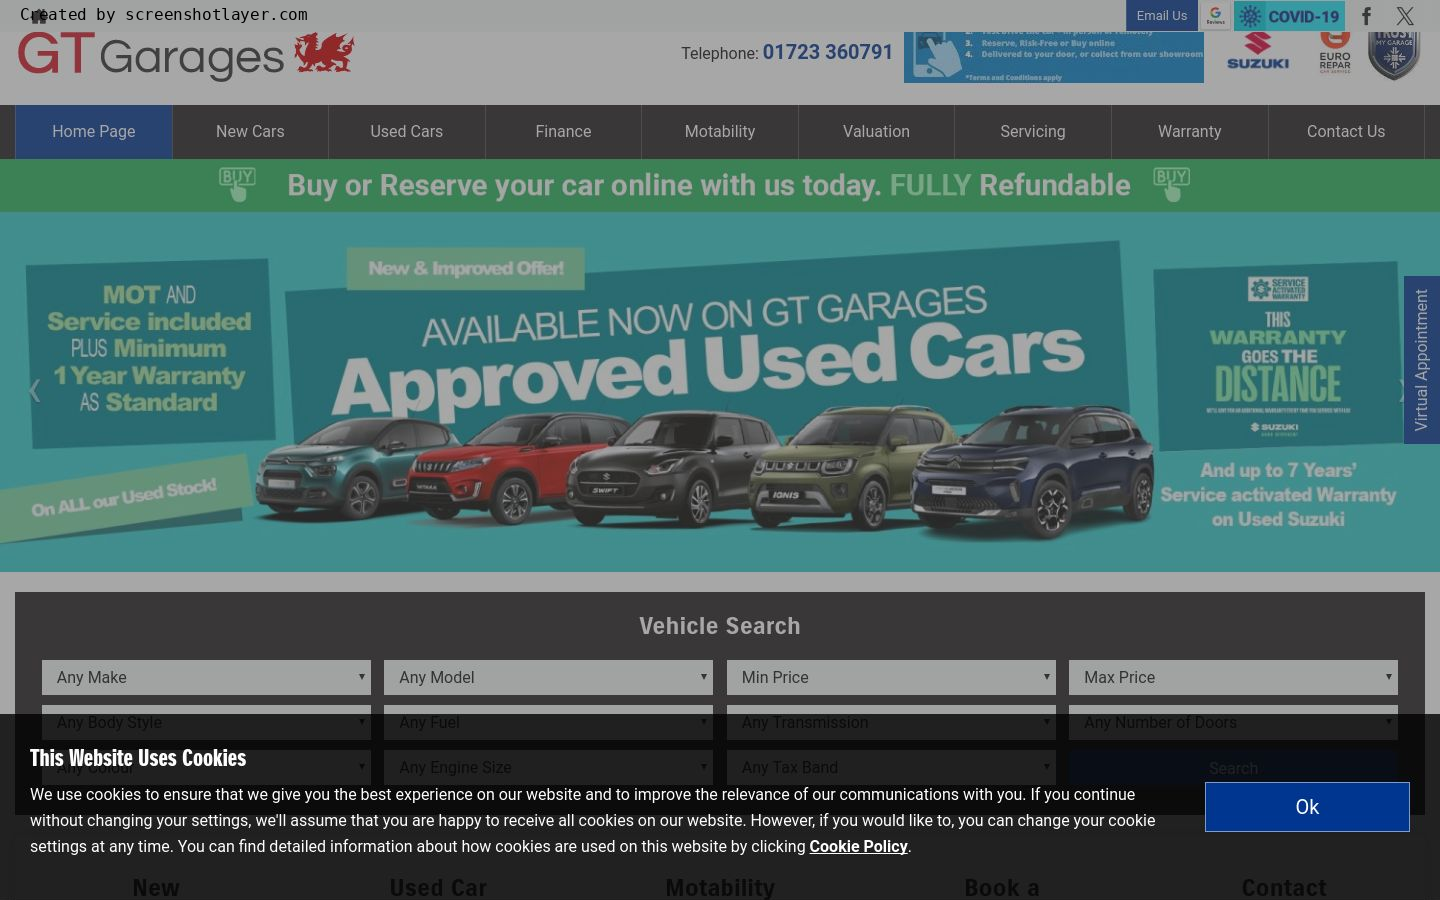The width and height of the screenshot is (1440, 900).
Task: Expand the Min Price dropdown
Action: point(891,677)
